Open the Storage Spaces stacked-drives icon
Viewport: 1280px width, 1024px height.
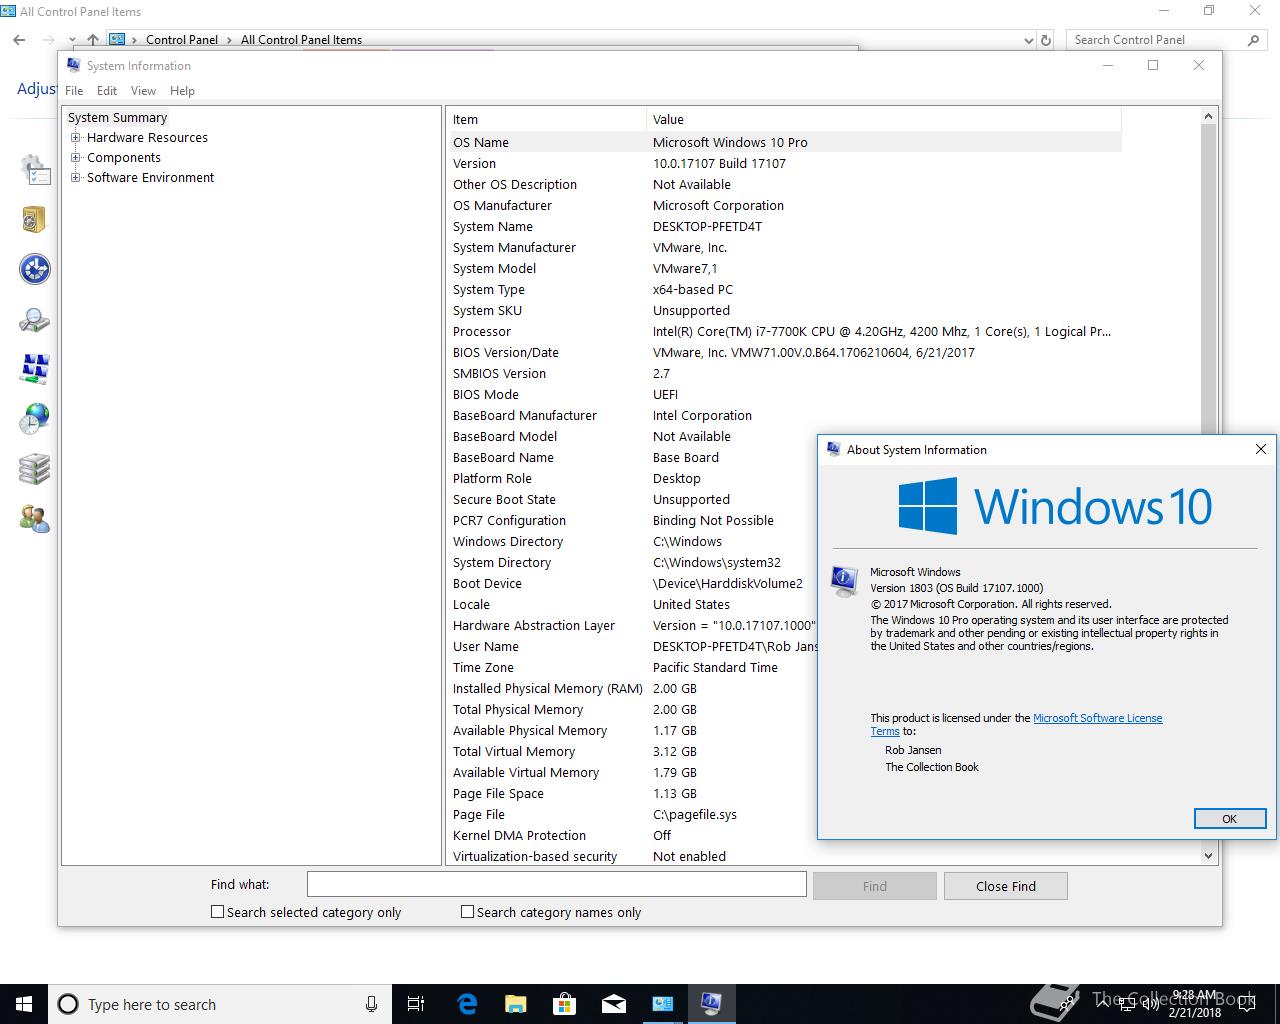point(35,468)
